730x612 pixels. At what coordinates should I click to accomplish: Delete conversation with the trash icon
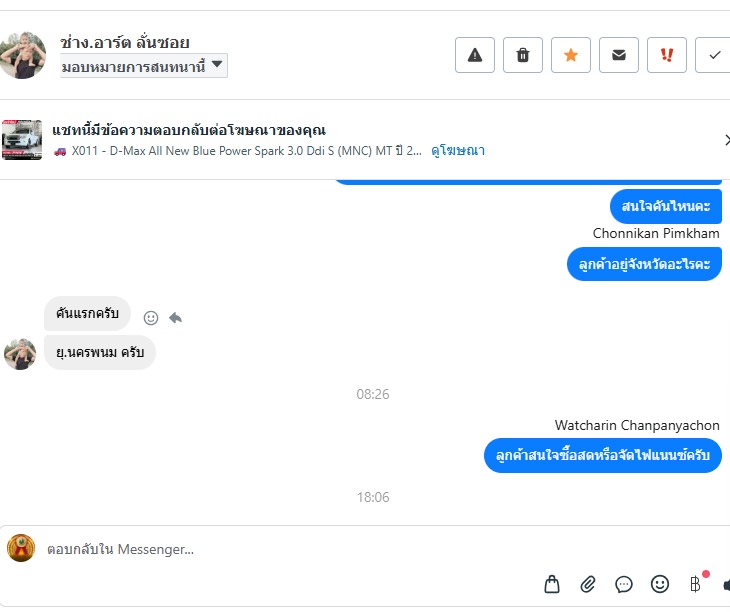point(523,55)
